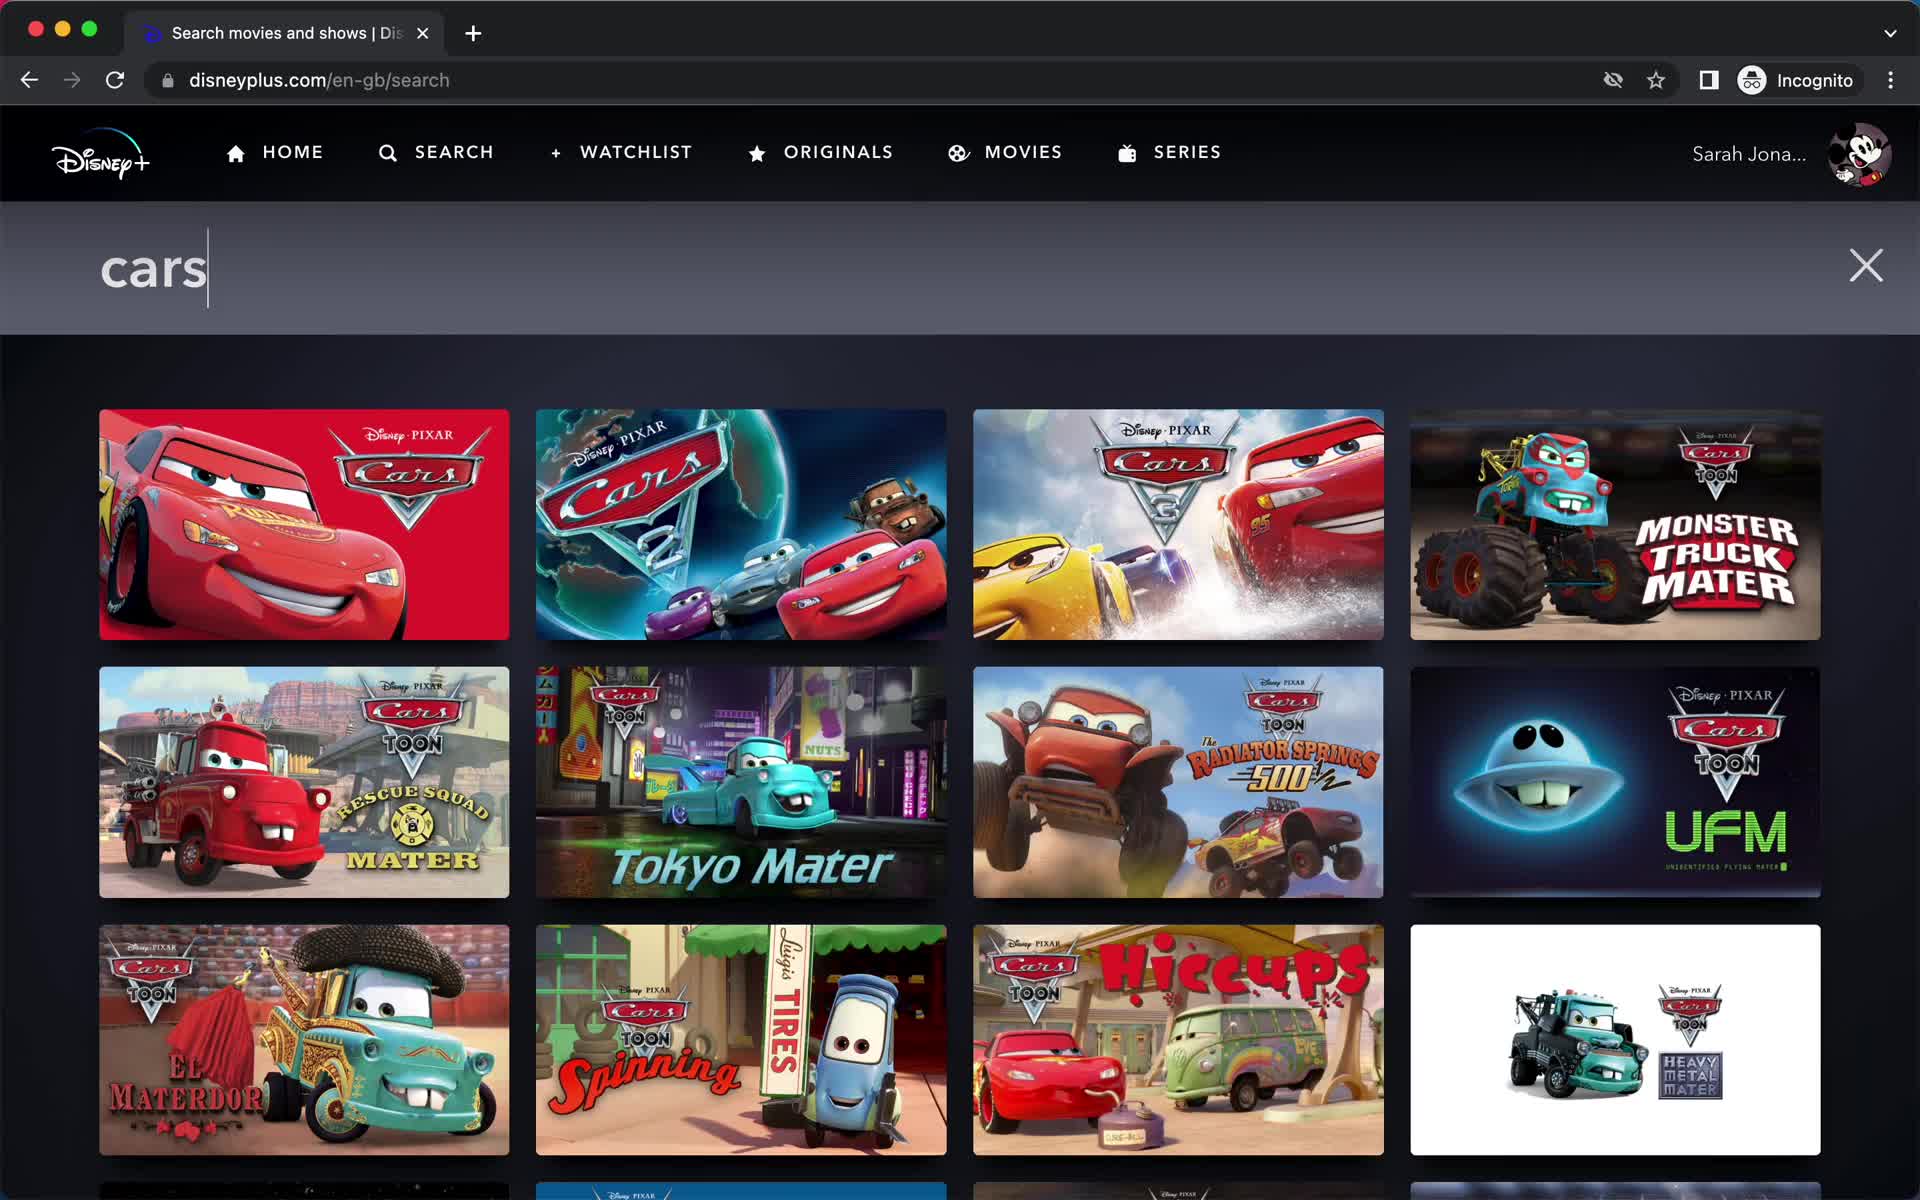Image resolution: width=1920 pixels, height=1200 pixels.
Task: Open the Cars 2 movie thumbnail
Action: point(741,524)
